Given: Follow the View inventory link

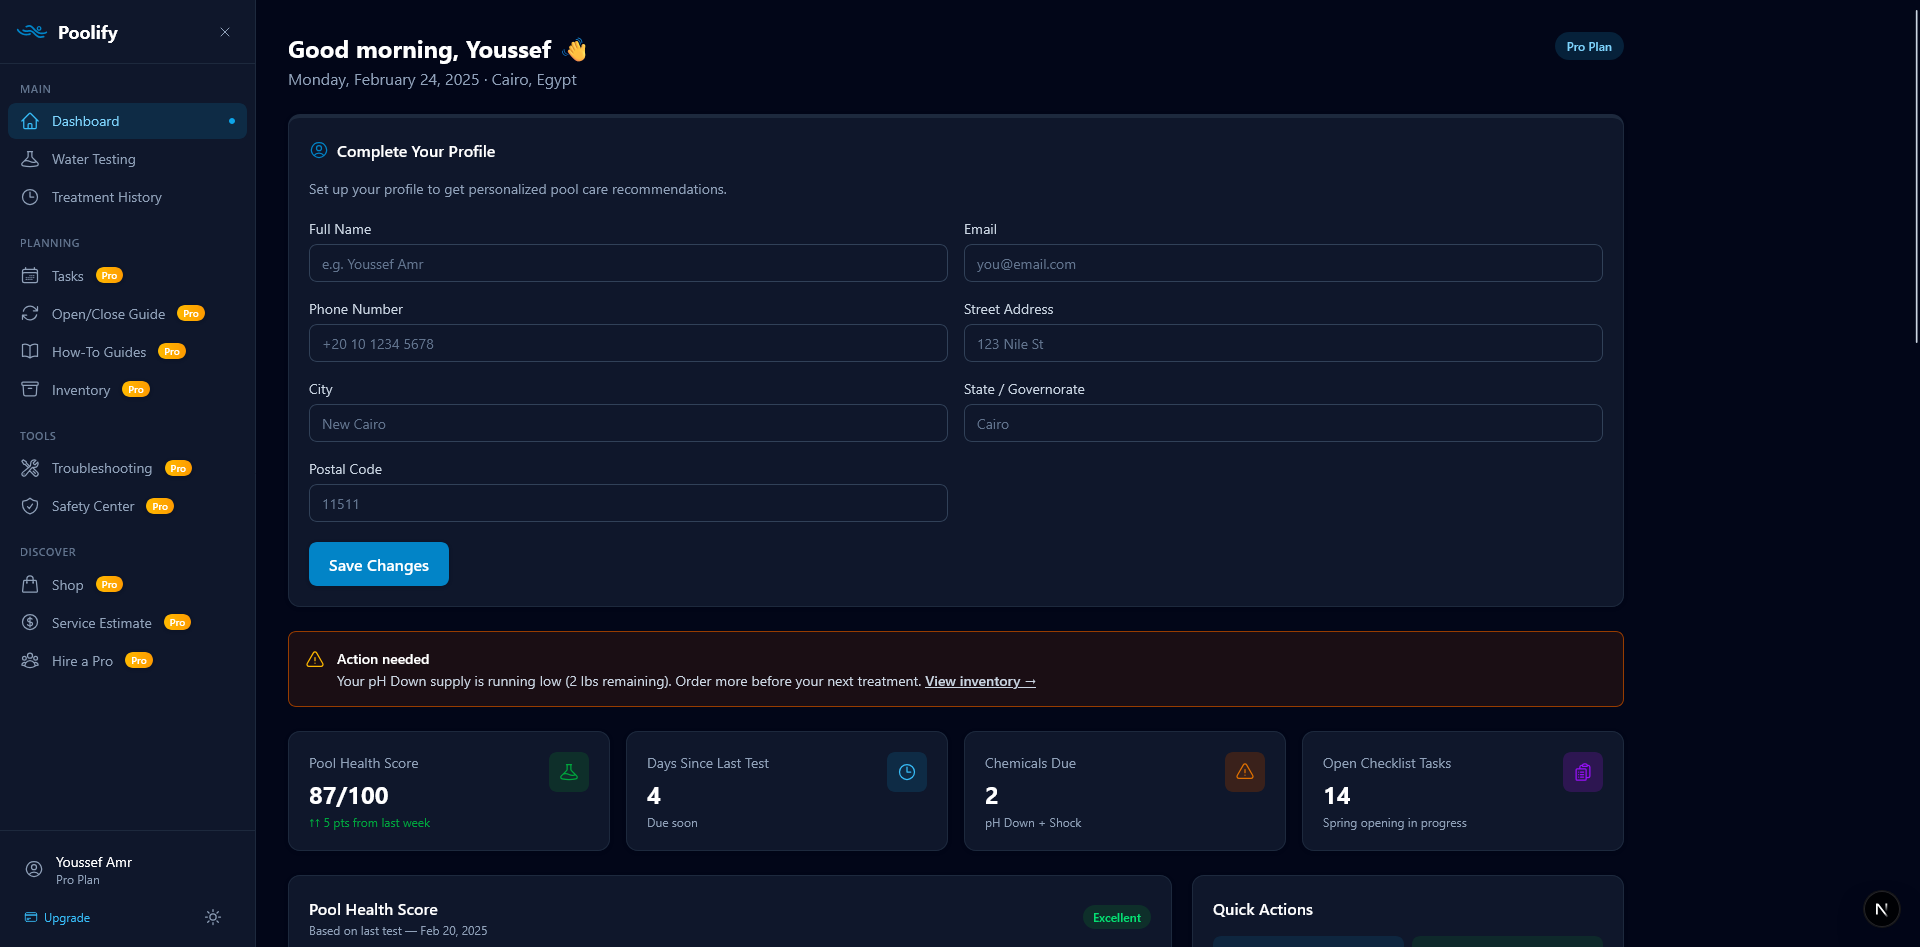Looking at the screenshot, I should 979,681.
